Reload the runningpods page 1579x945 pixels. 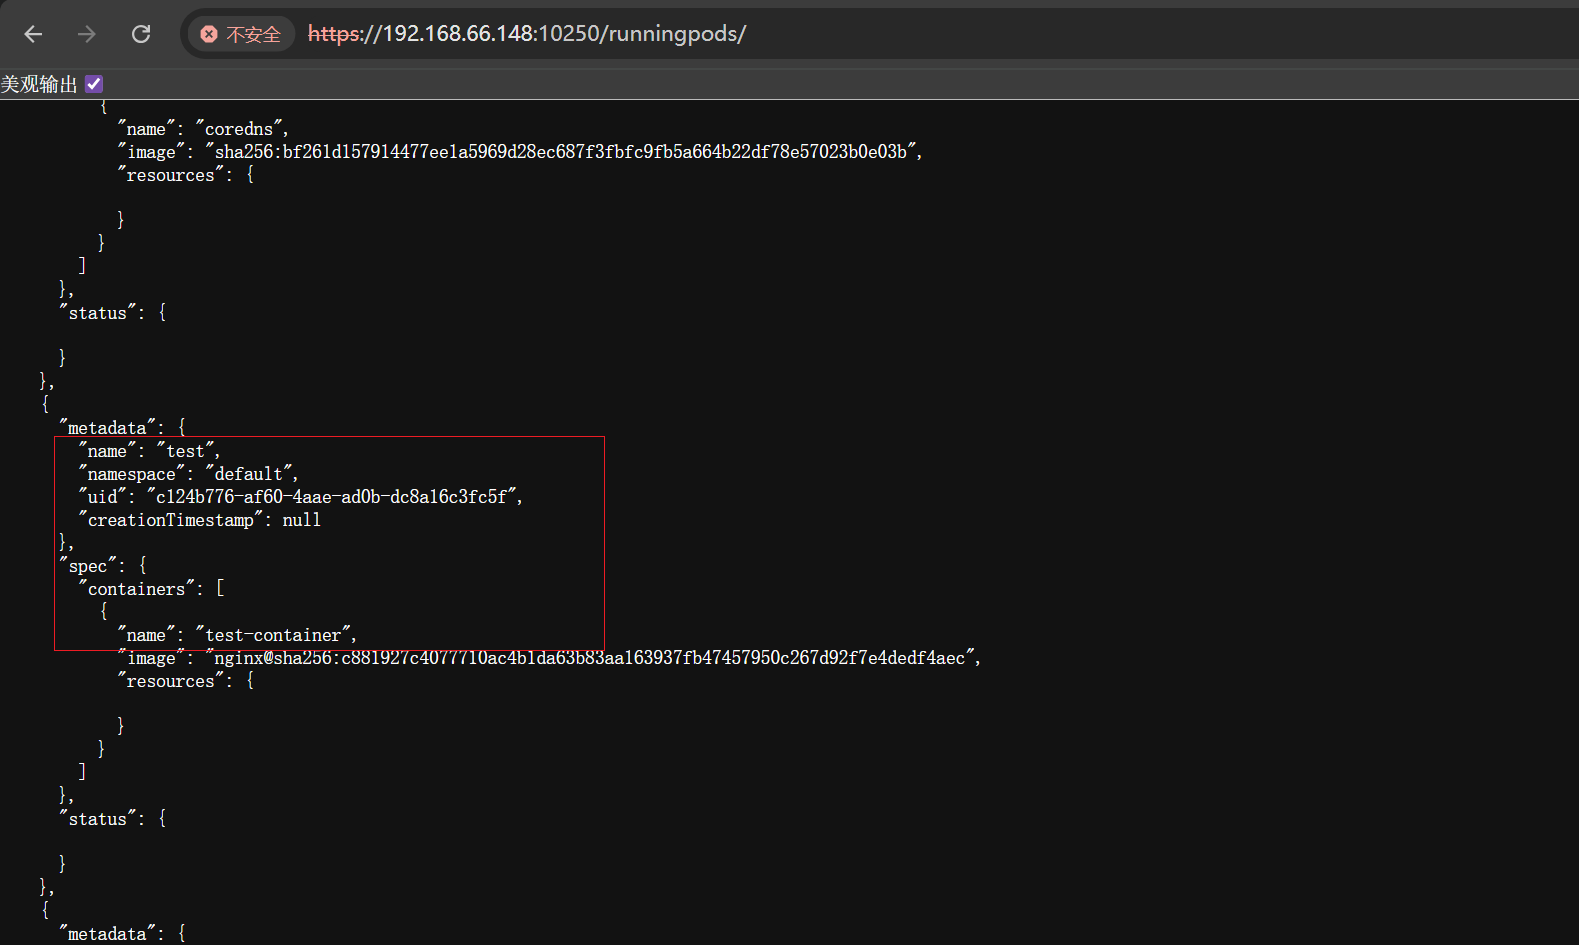(x=141, y=34)
